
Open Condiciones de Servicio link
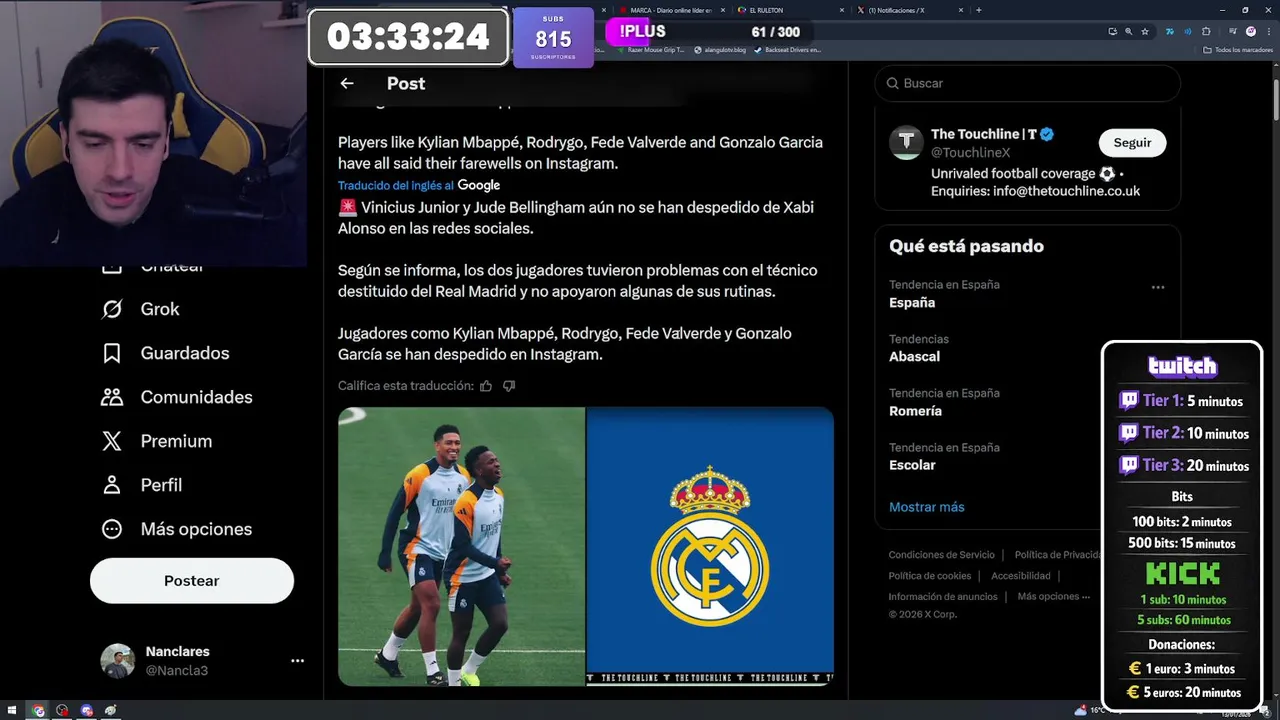click(942, 555)
